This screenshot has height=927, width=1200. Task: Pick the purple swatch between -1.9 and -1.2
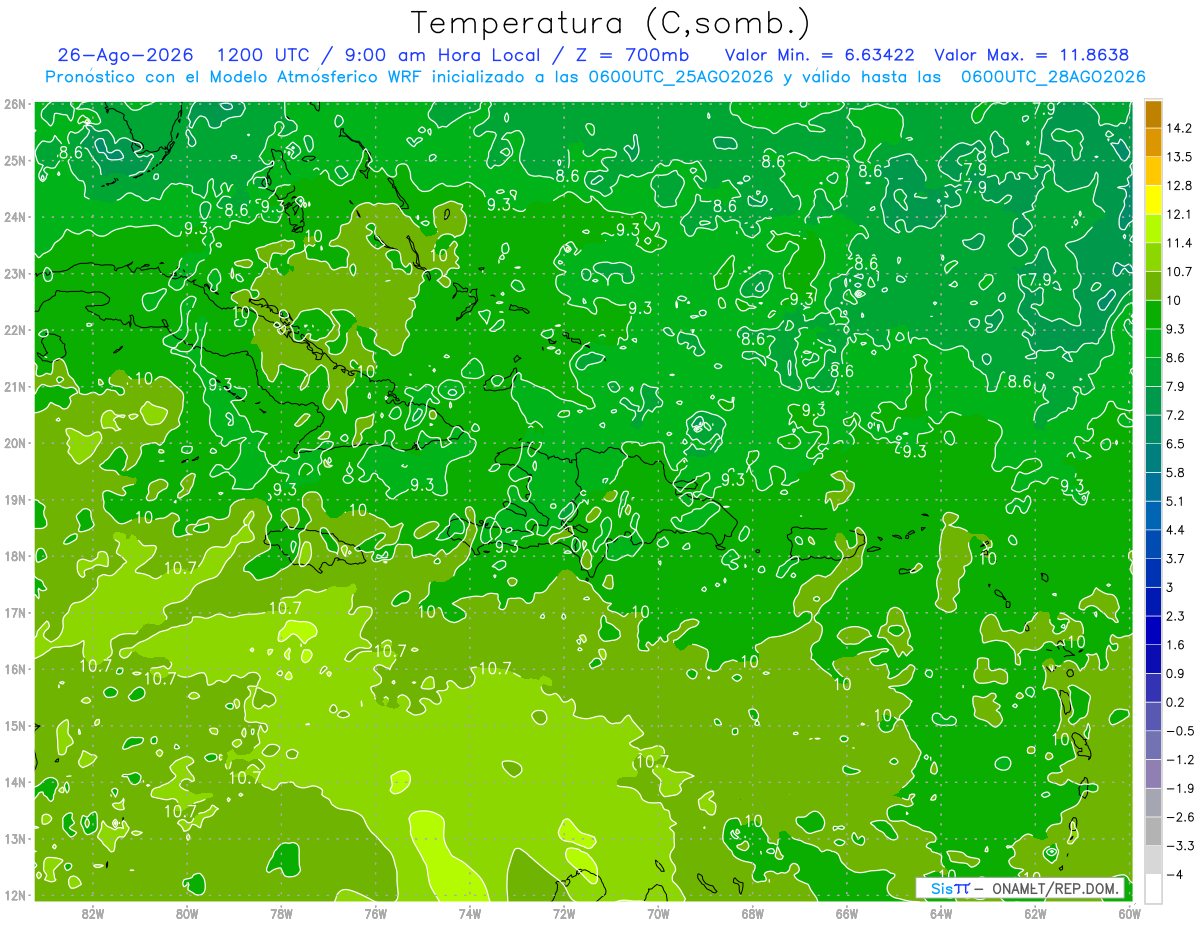(x=1153, y=774)
